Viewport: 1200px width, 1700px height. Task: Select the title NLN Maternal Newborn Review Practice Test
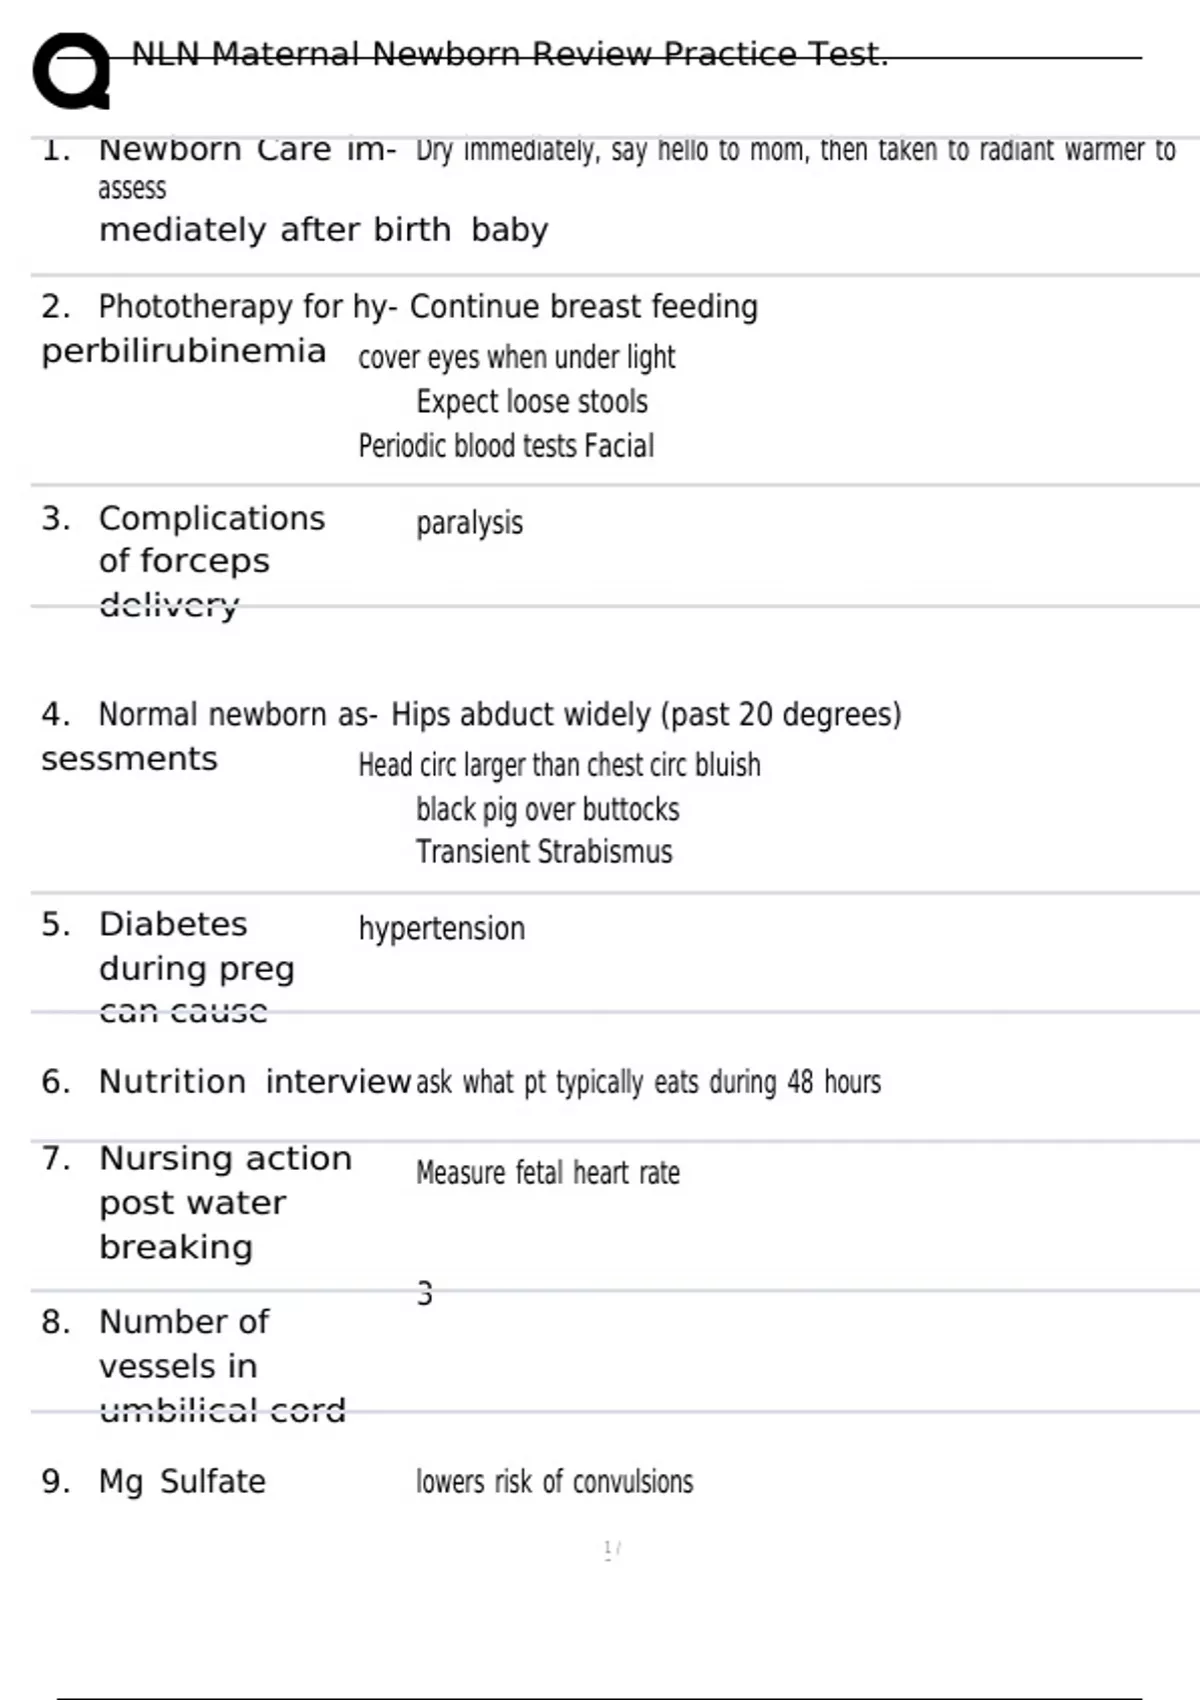coord(510,53)
